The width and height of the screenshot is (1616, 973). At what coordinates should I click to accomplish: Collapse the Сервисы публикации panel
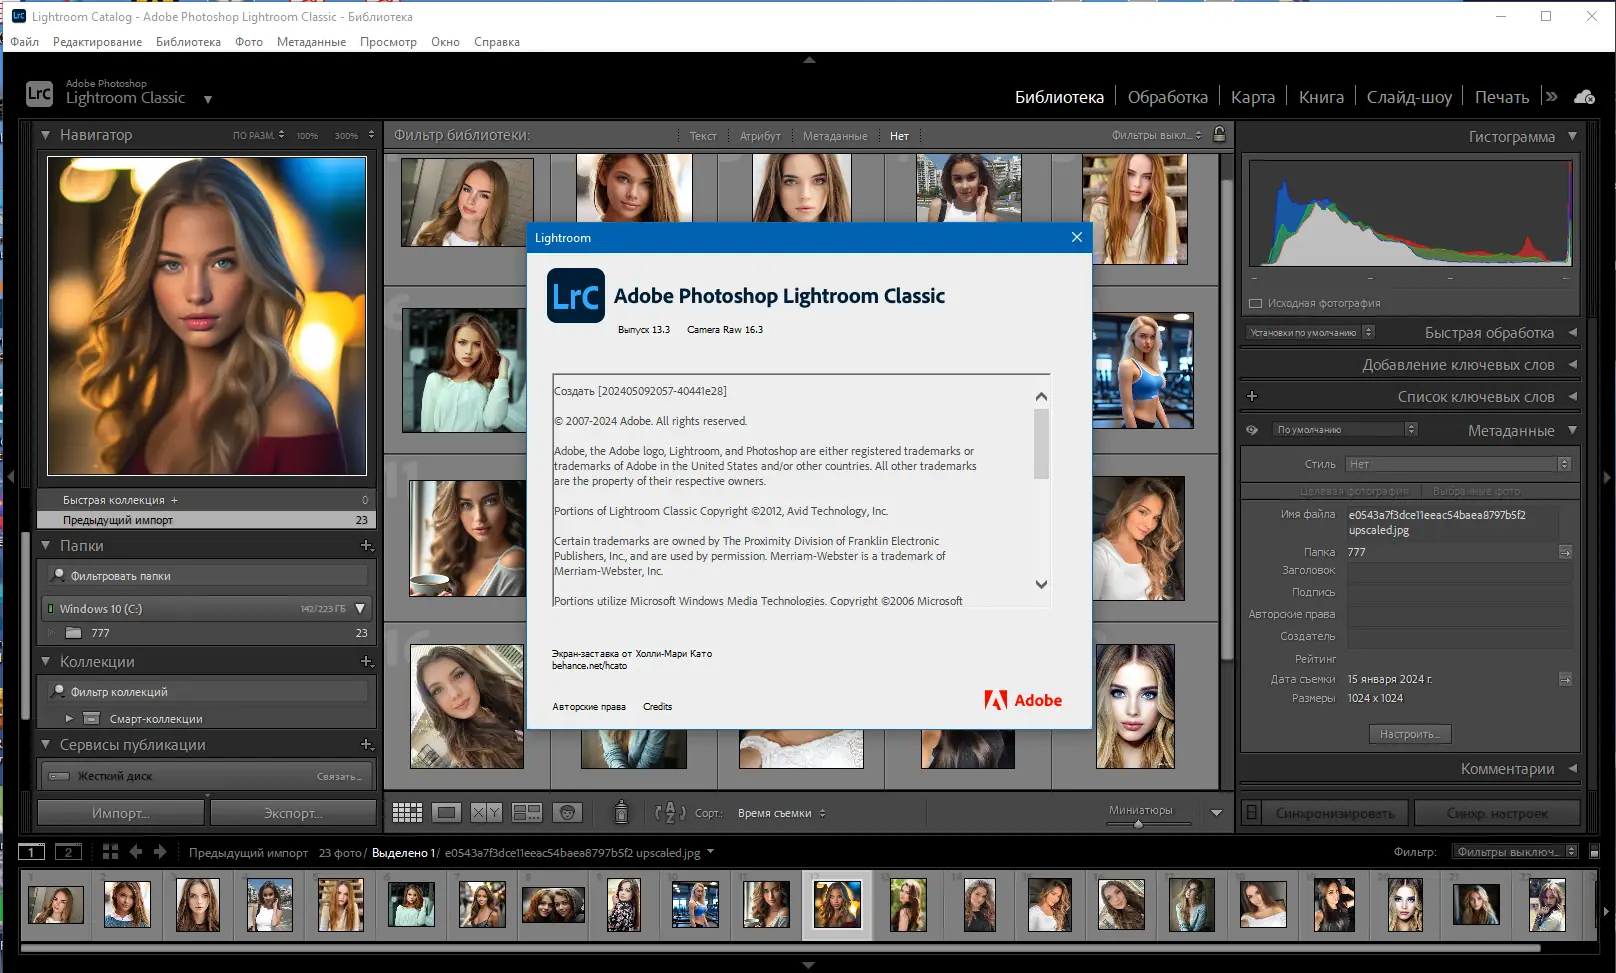click(x=45, y=745)
